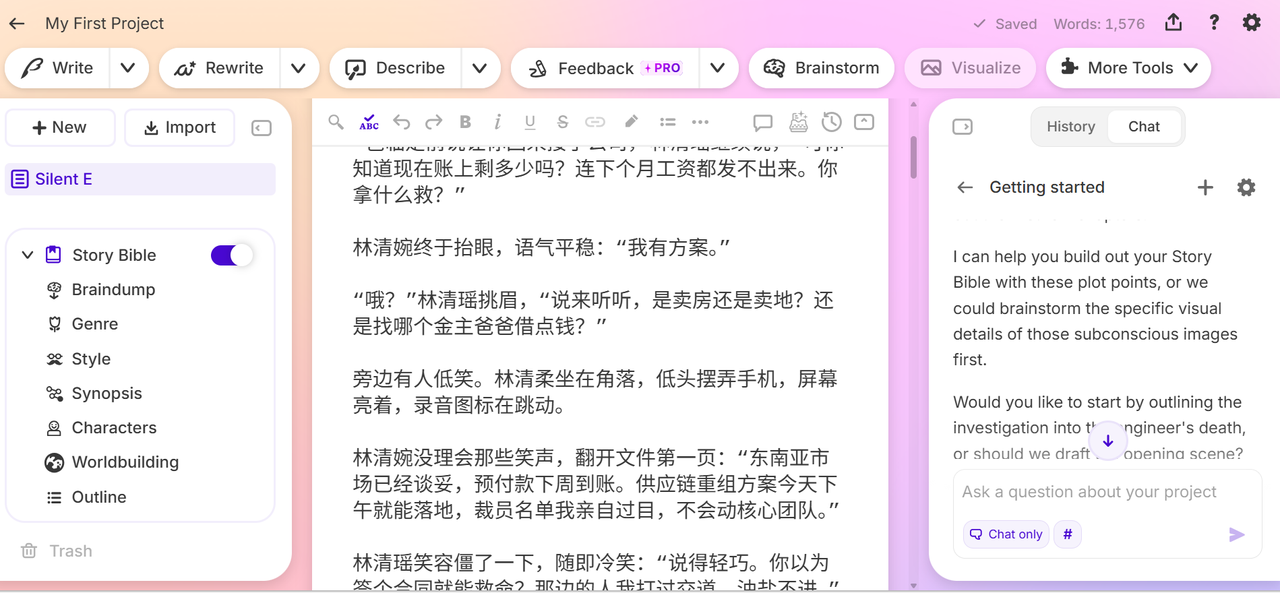Switch to the Chat tab
The width and height of the screenshot is (1280, 593).
click(x=1144, y=127)
